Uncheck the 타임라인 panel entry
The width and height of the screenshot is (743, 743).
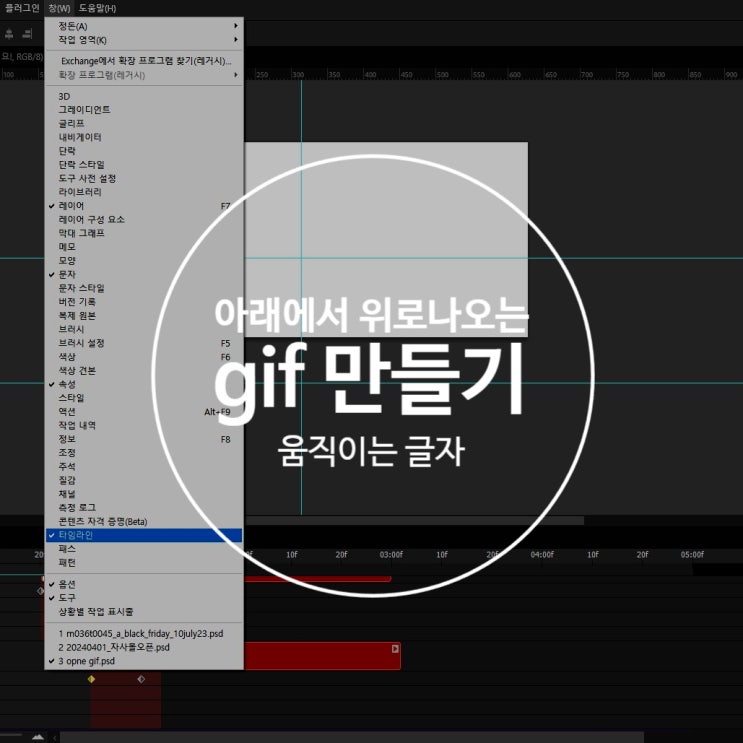[x=144, y=535]
